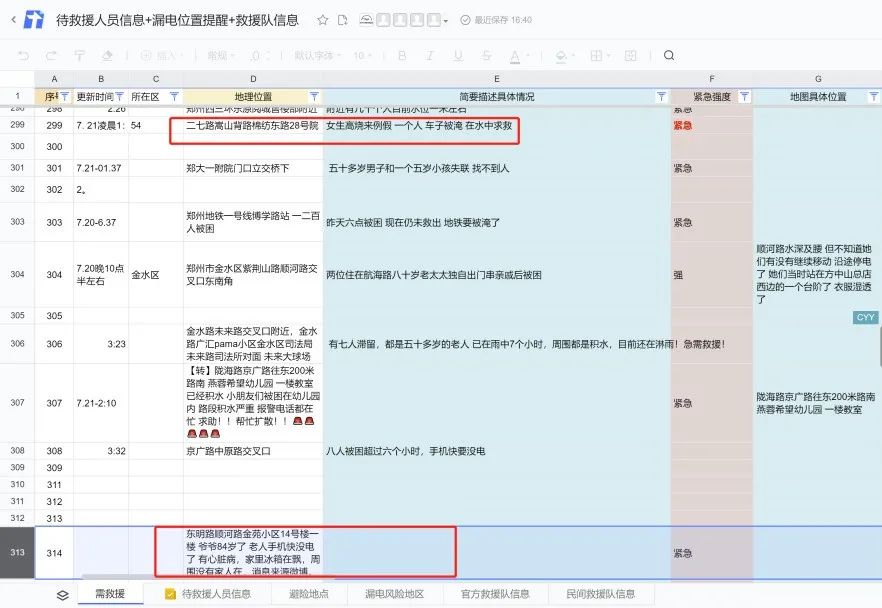This screenshot has height=608, width=882.
Task: Open the sheet list layers icon
Action: tap(62, 595)
